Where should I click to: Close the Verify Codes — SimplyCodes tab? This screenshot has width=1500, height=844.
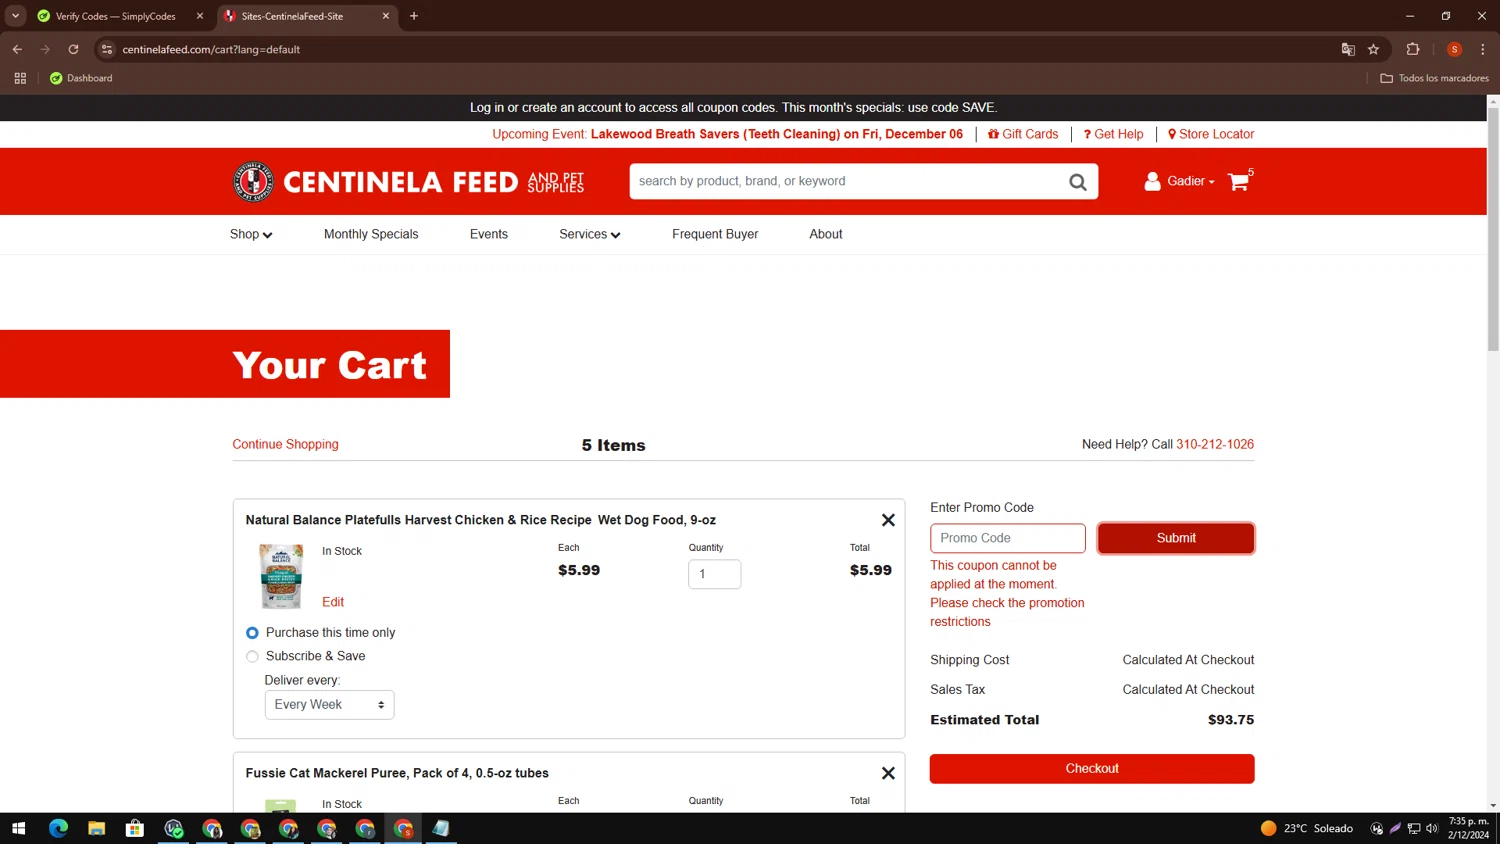[200, 16]
